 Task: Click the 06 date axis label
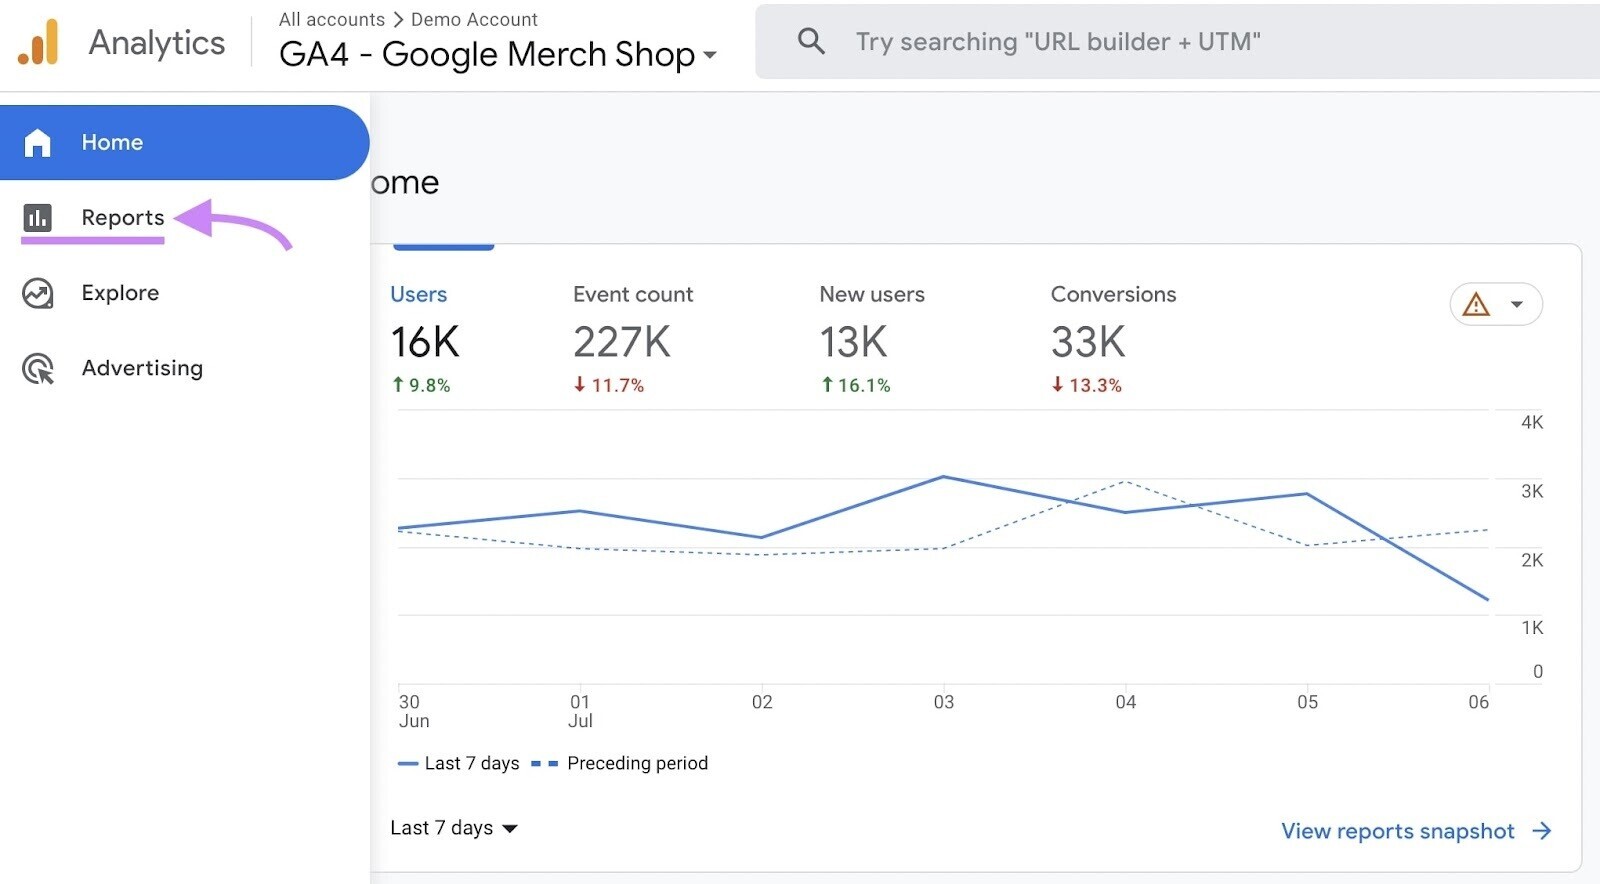coord(1478,702)
